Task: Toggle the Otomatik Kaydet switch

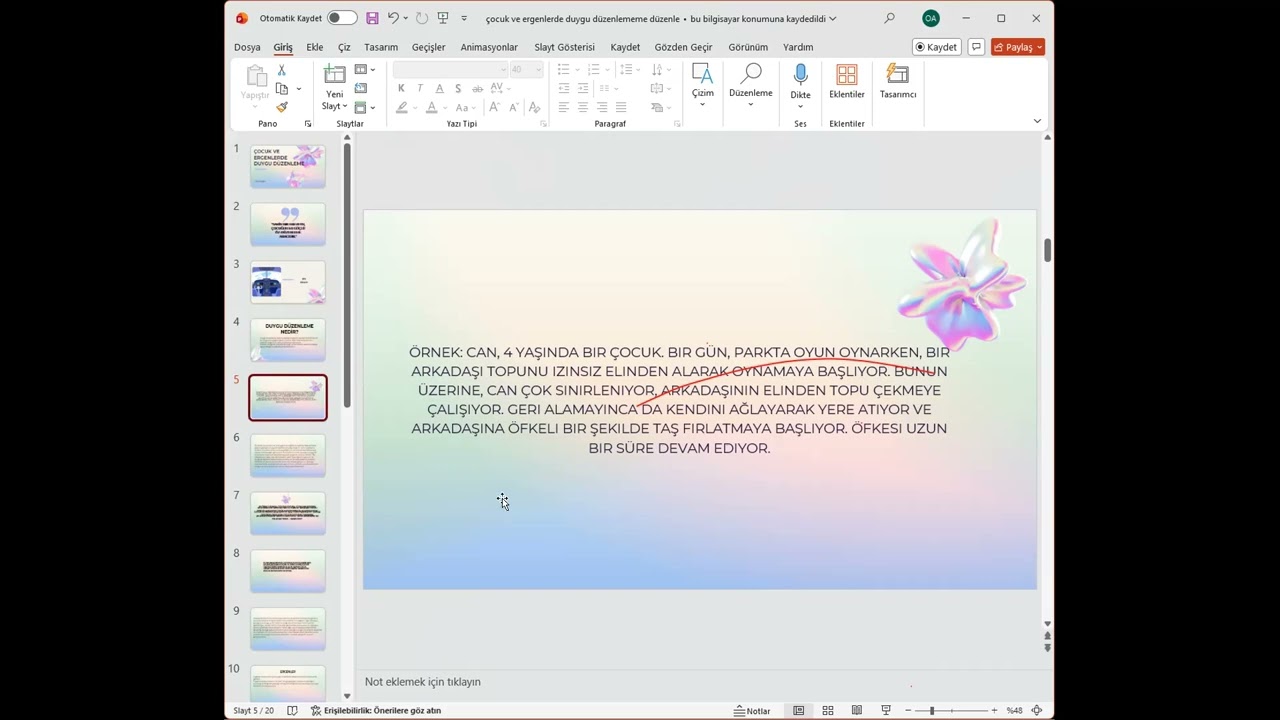Action: (341, 18)
